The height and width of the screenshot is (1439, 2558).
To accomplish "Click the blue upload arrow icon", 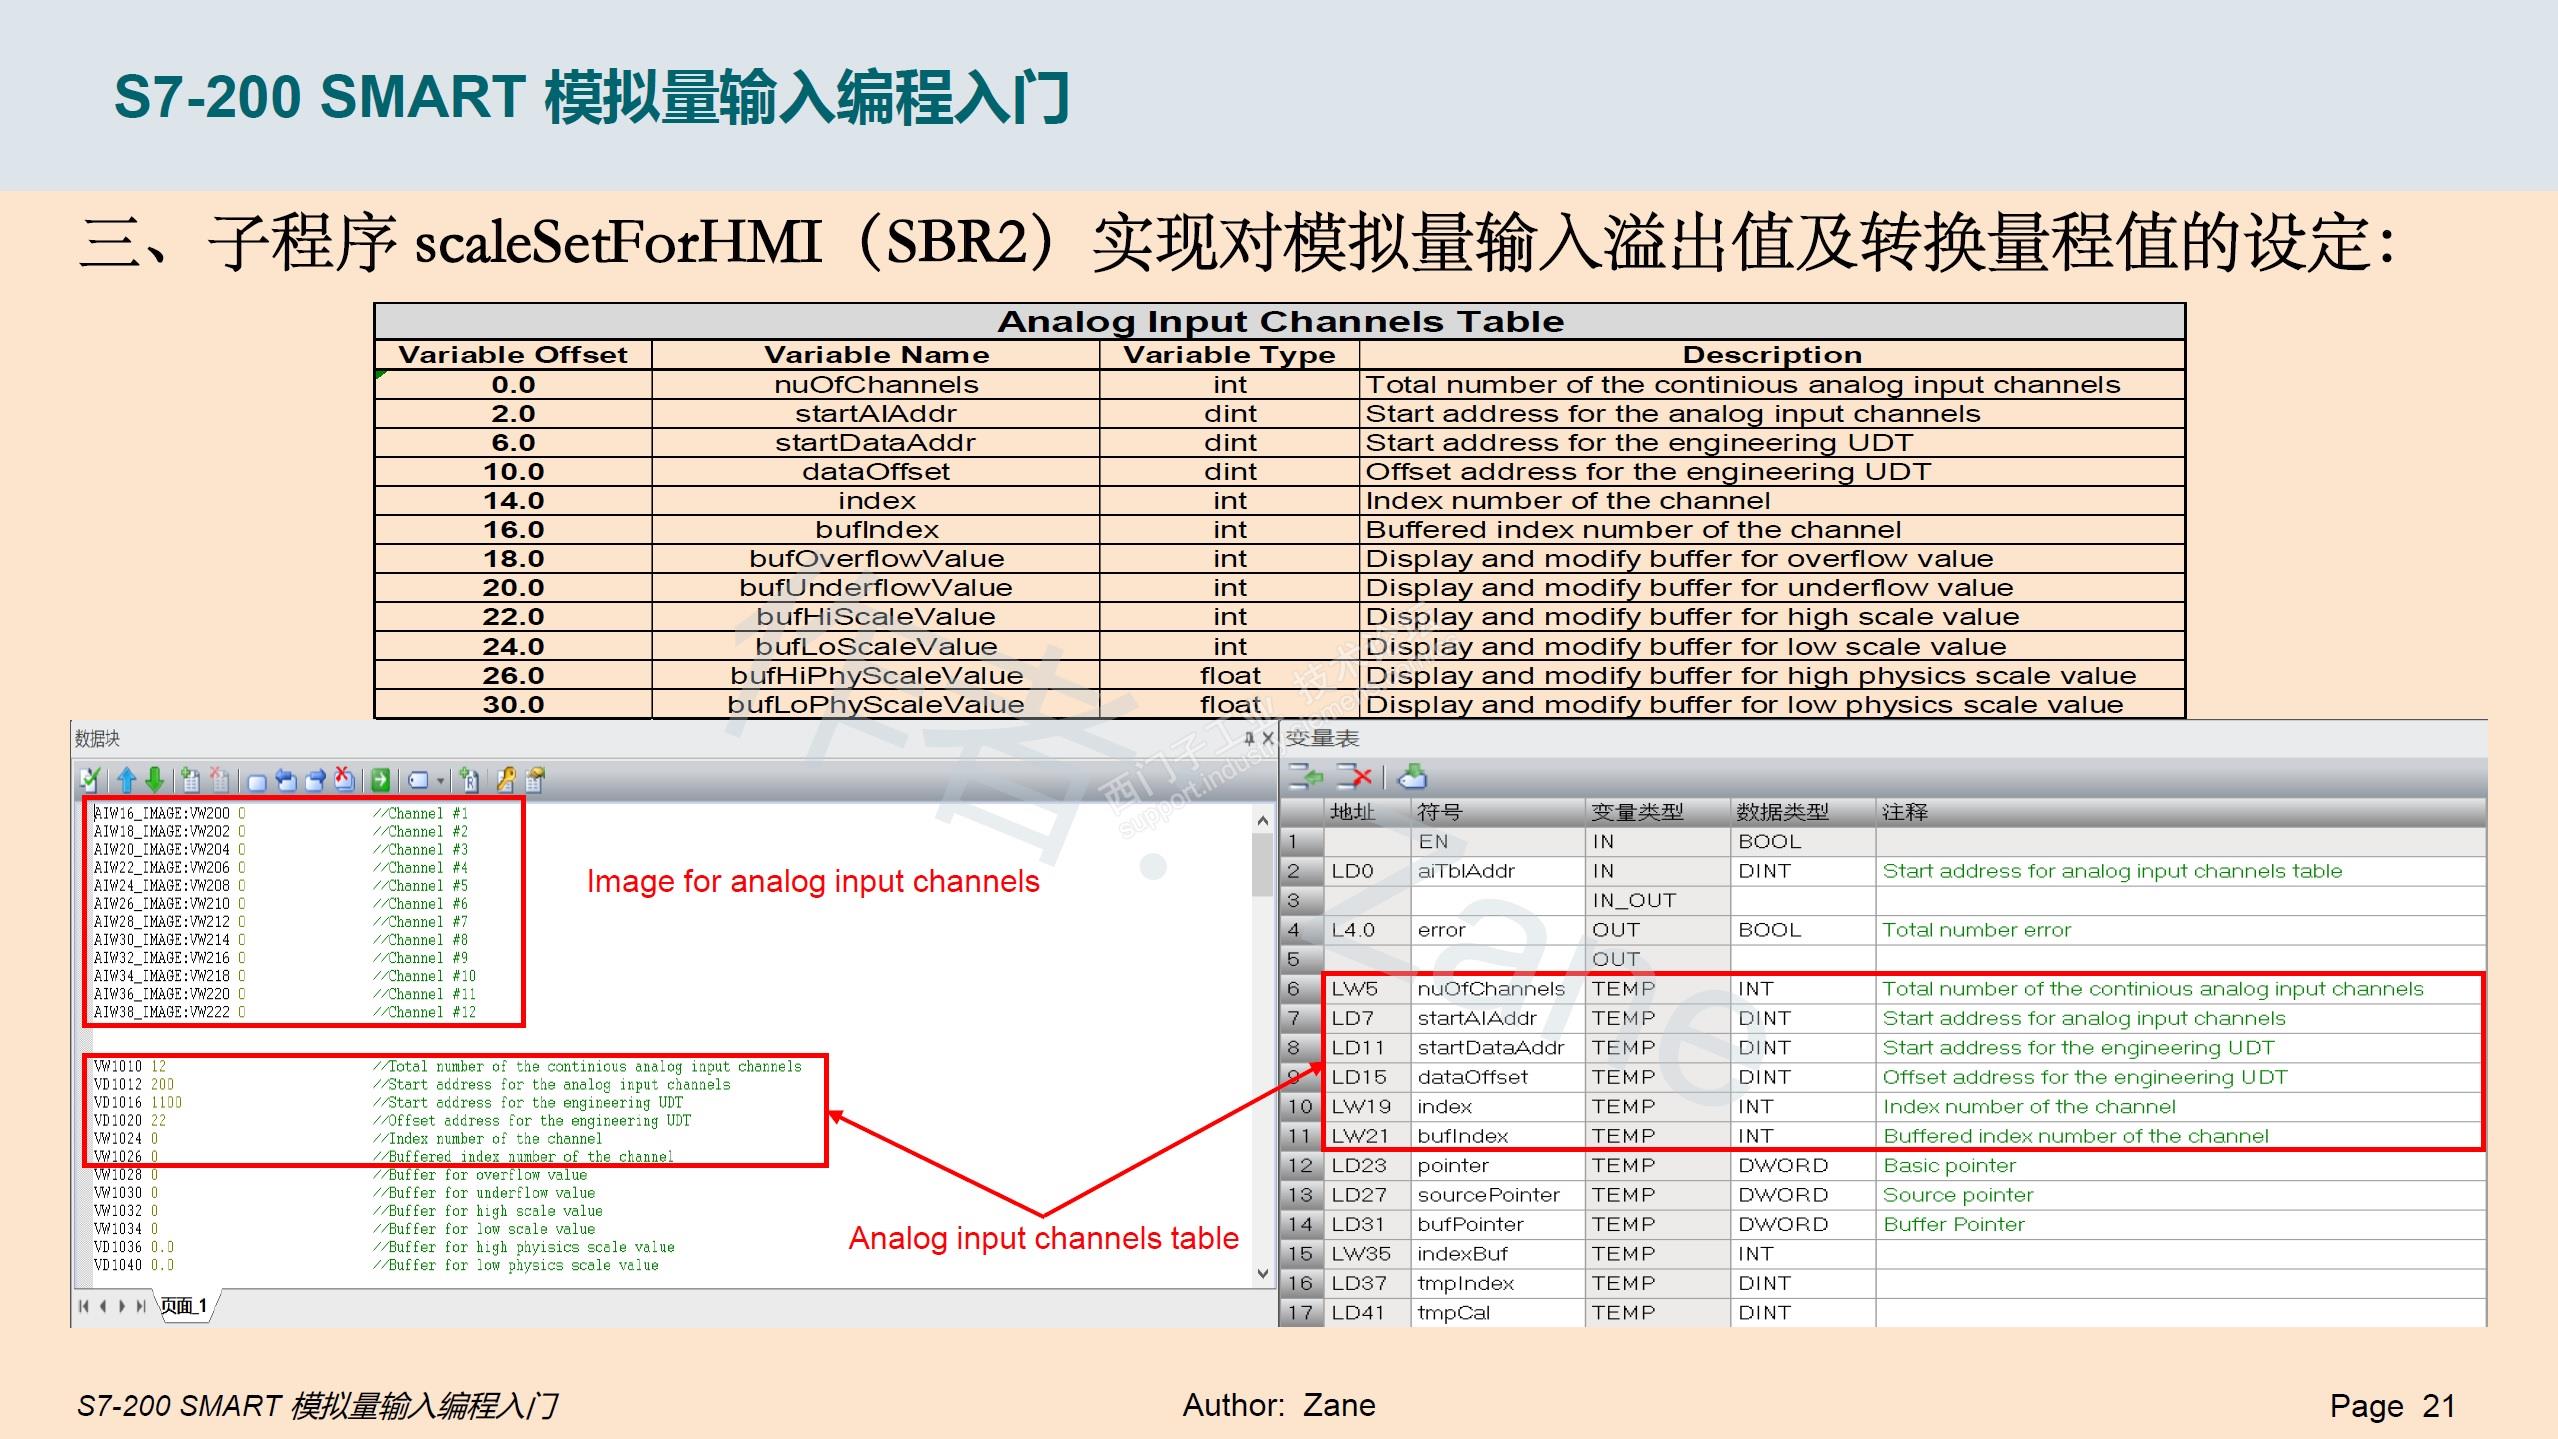I will click(x=127, y=780).
